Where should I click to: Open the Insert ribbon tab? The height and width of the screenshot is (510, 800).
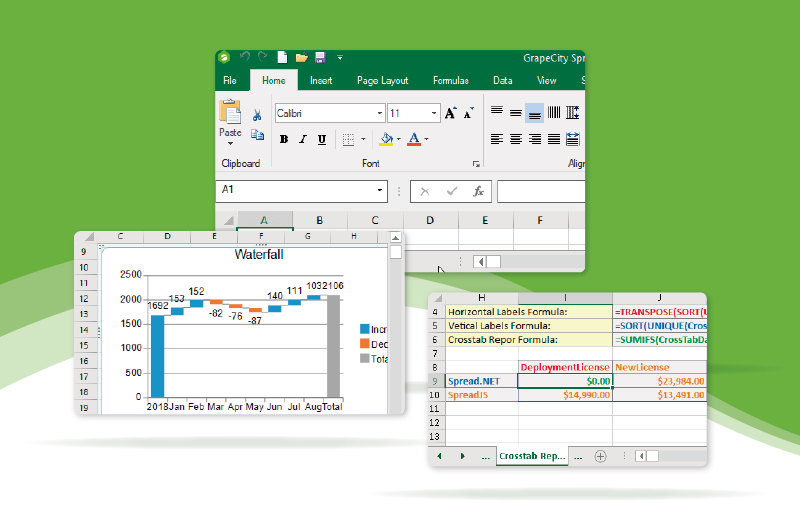(321, 80)
